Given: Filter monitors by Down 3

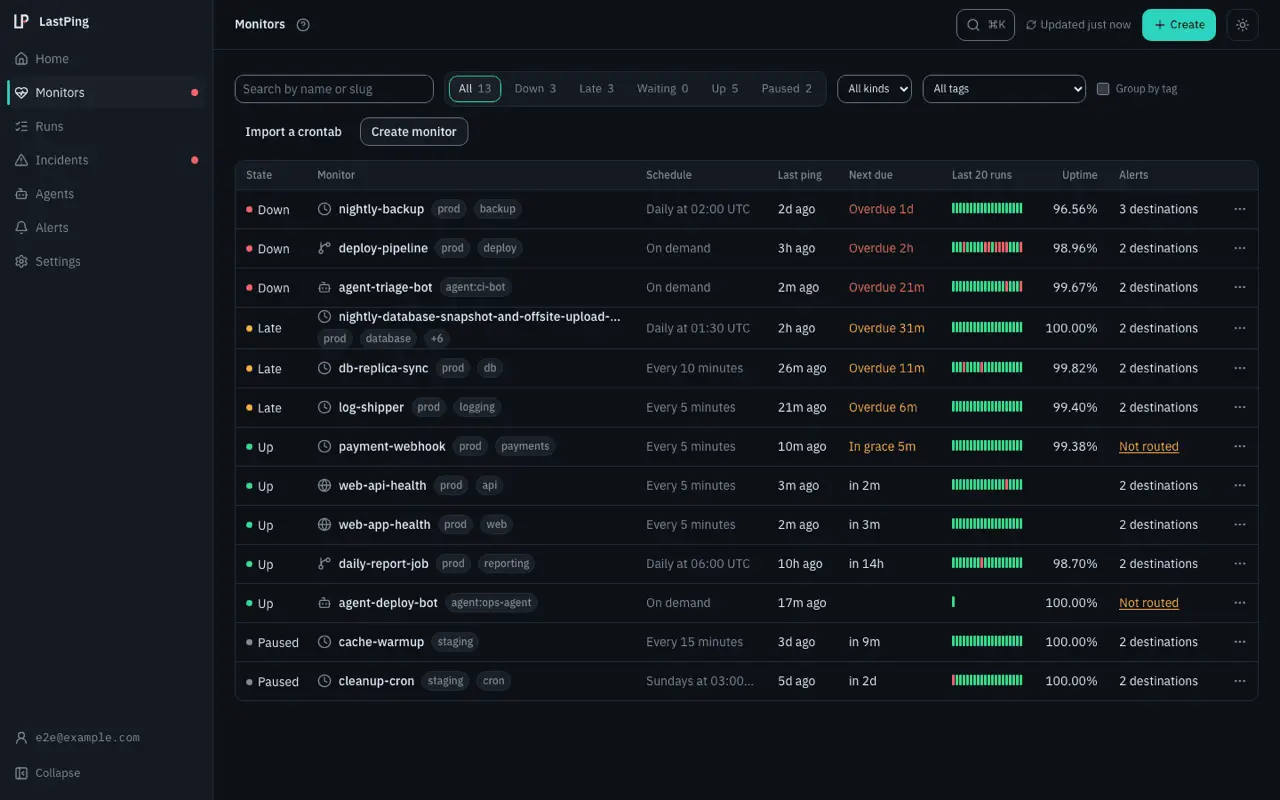Looking at the screenshot, I should point(535,89).
